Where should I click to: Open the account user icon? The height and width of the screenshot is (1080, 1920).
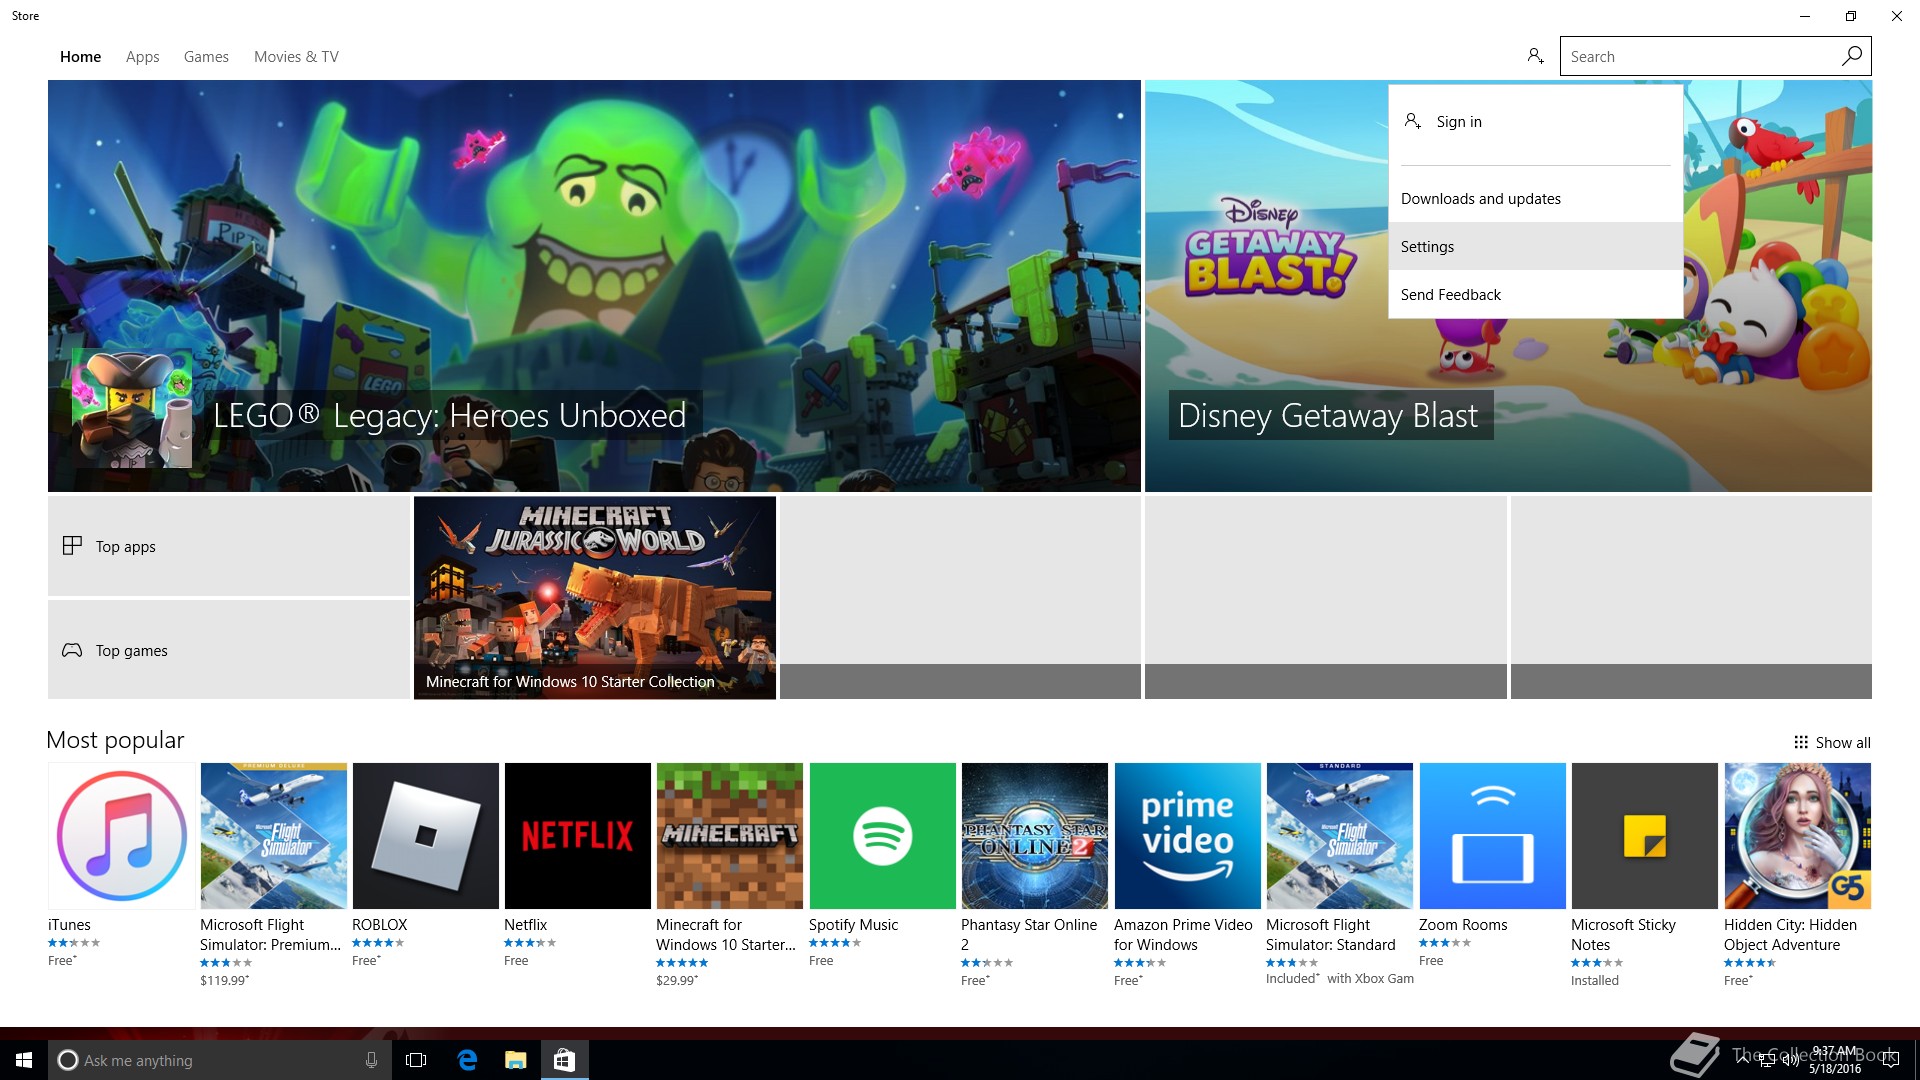(x=1535, y=56)
